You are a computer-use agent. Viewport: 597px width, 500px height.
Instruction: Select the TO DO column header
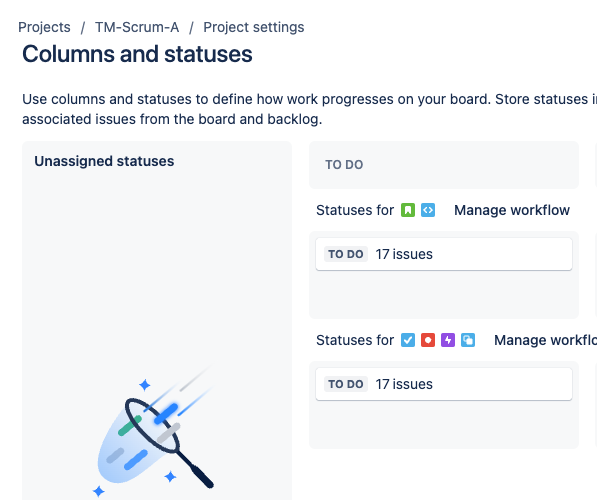(444, 165)
